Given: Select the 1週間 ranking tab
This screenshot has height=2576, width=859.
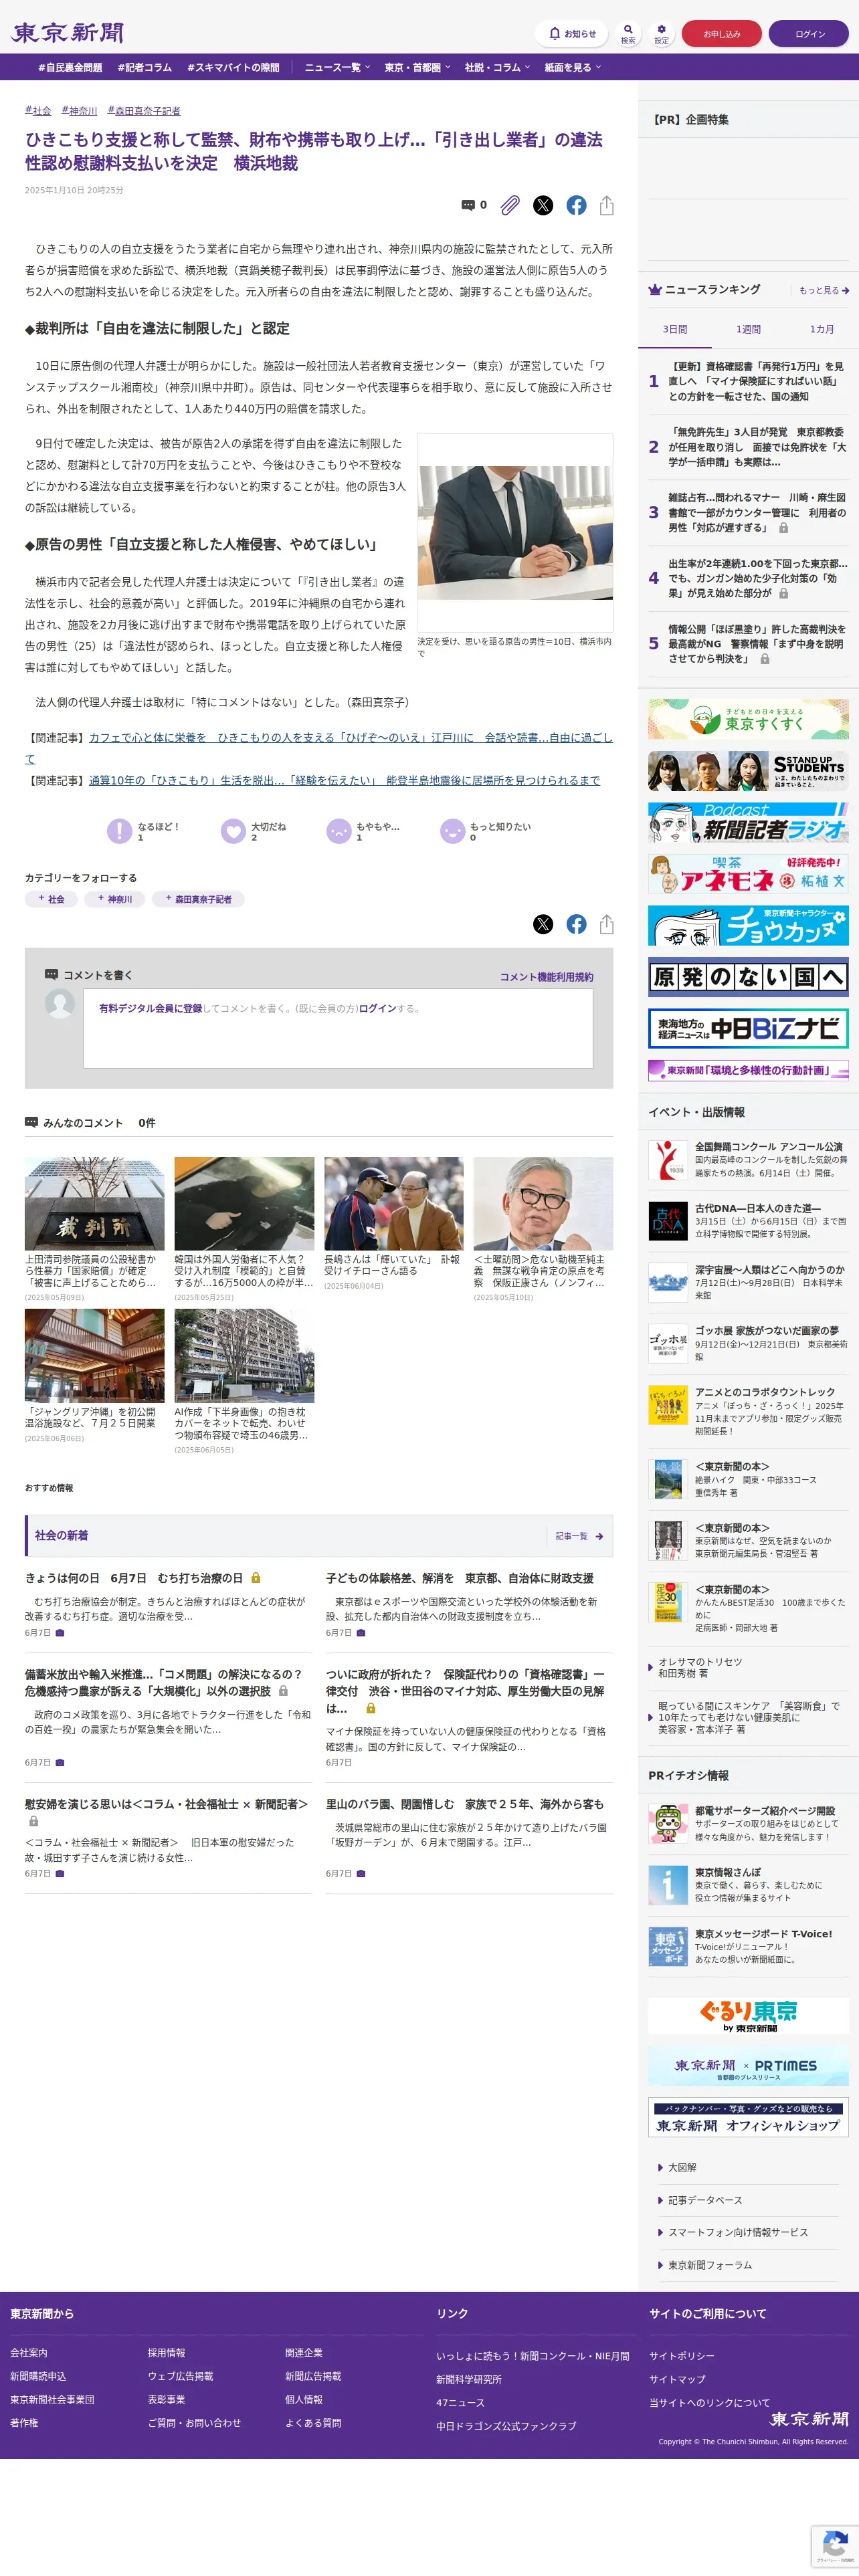Looking at the screenshot, I should pos(748,329).
